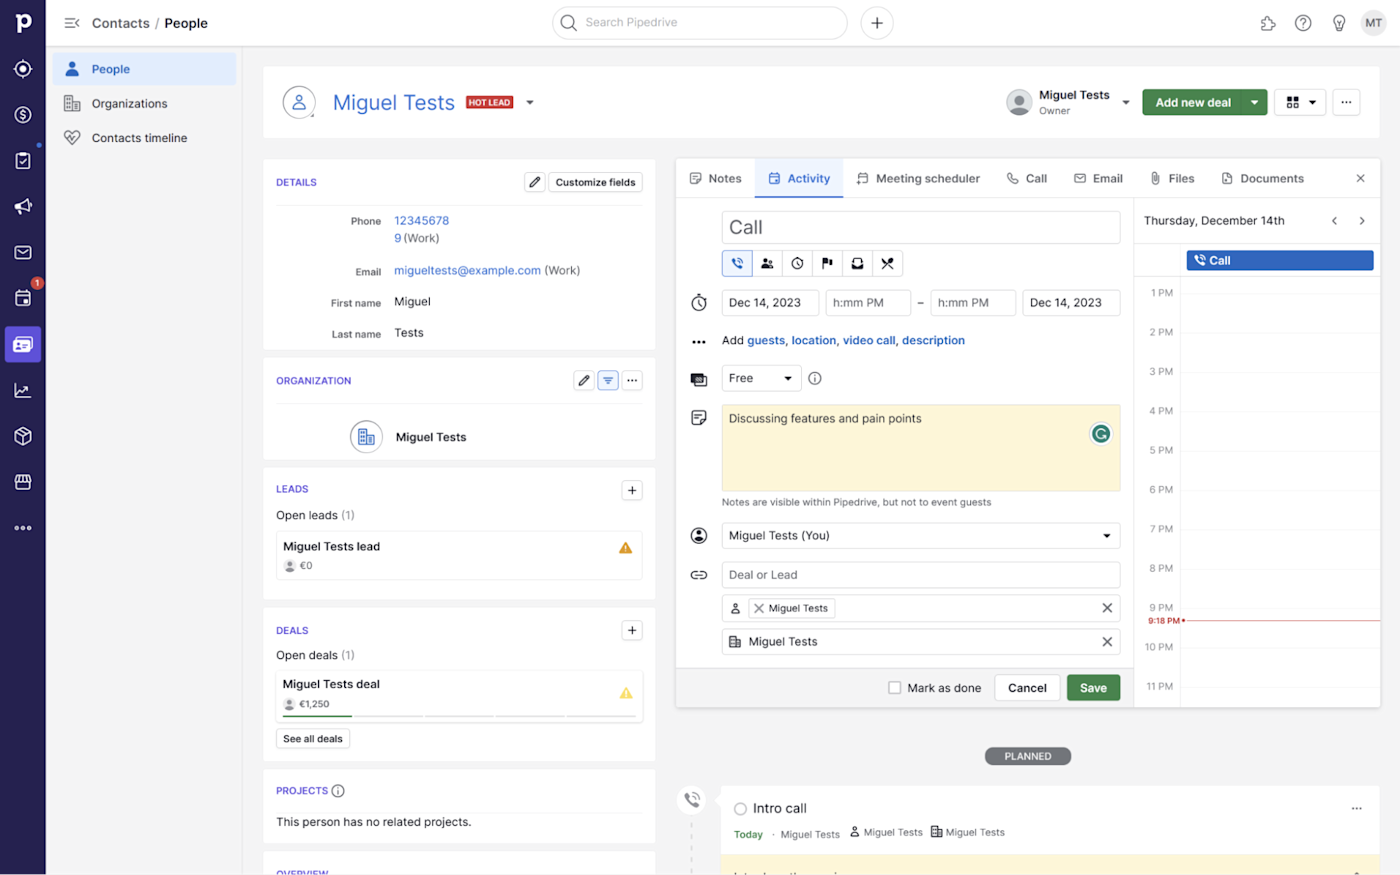Click the Customize fields button
Viewport: 1400px width, 875px height.
coord(595,182)
